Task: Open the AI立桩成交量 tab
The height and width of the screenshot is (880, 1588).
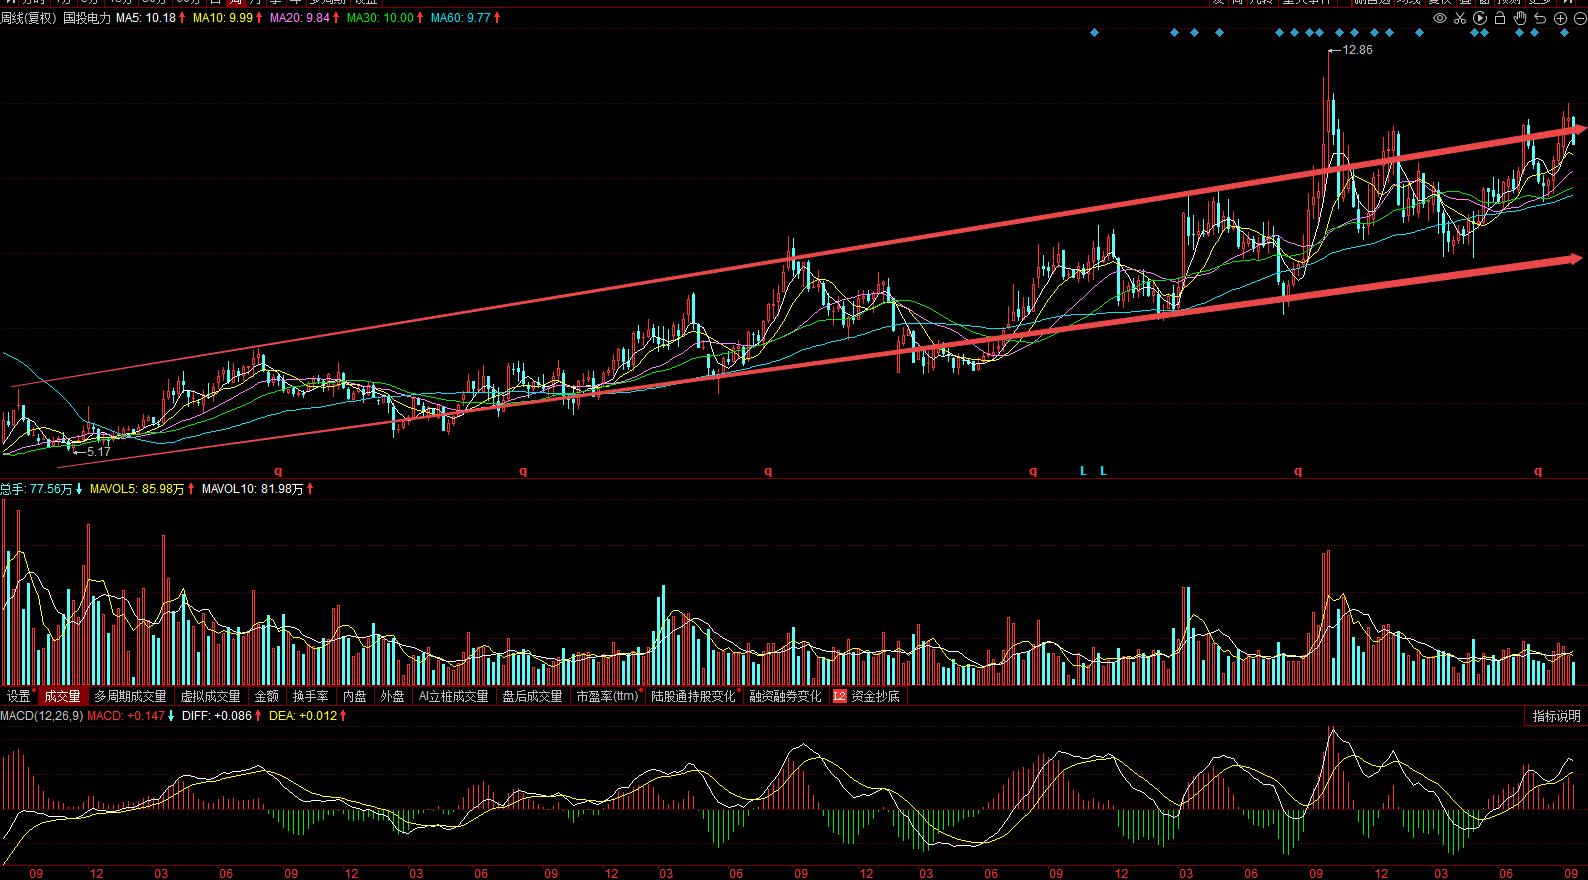Action: point(453,696)
